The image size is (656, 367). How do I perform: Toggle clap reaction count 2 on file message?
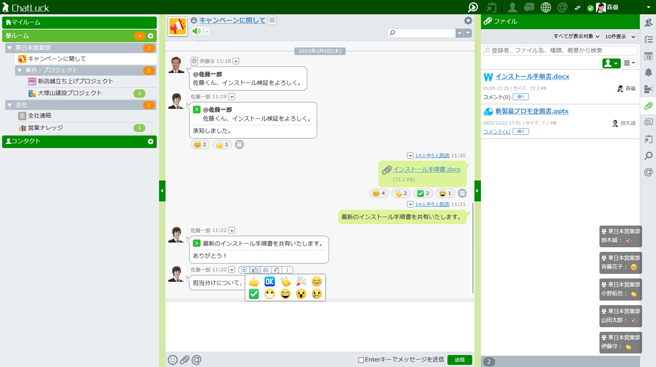coord(401,193)
